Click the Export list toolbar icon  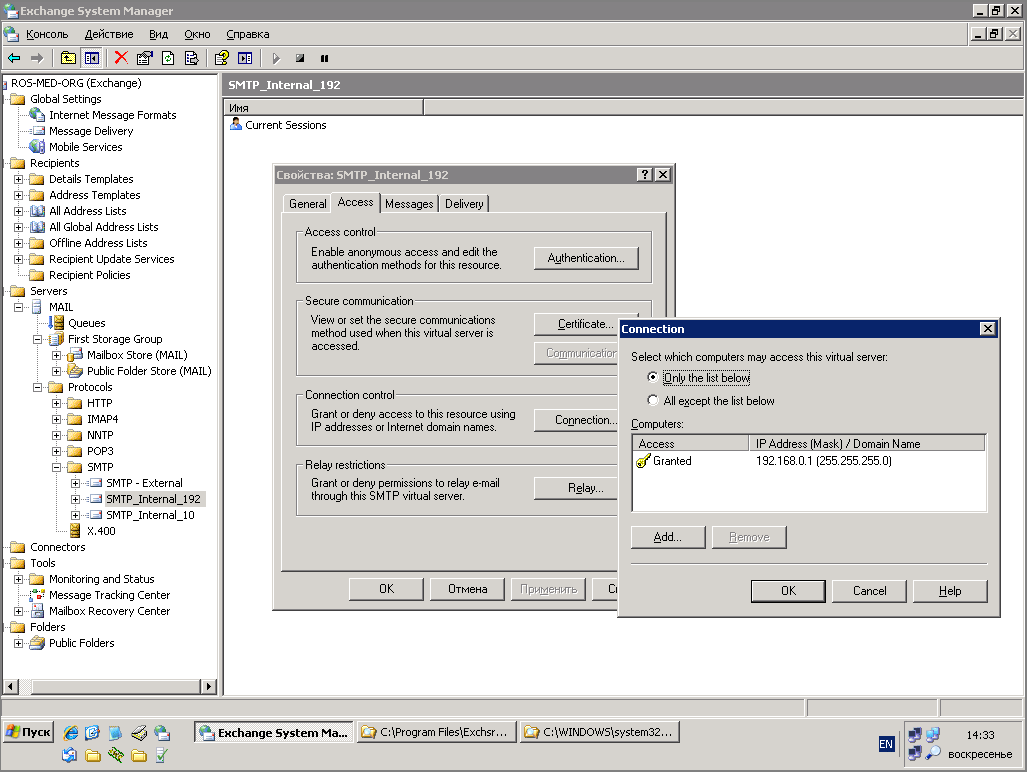pyautogui.click(x=191, y=58)
